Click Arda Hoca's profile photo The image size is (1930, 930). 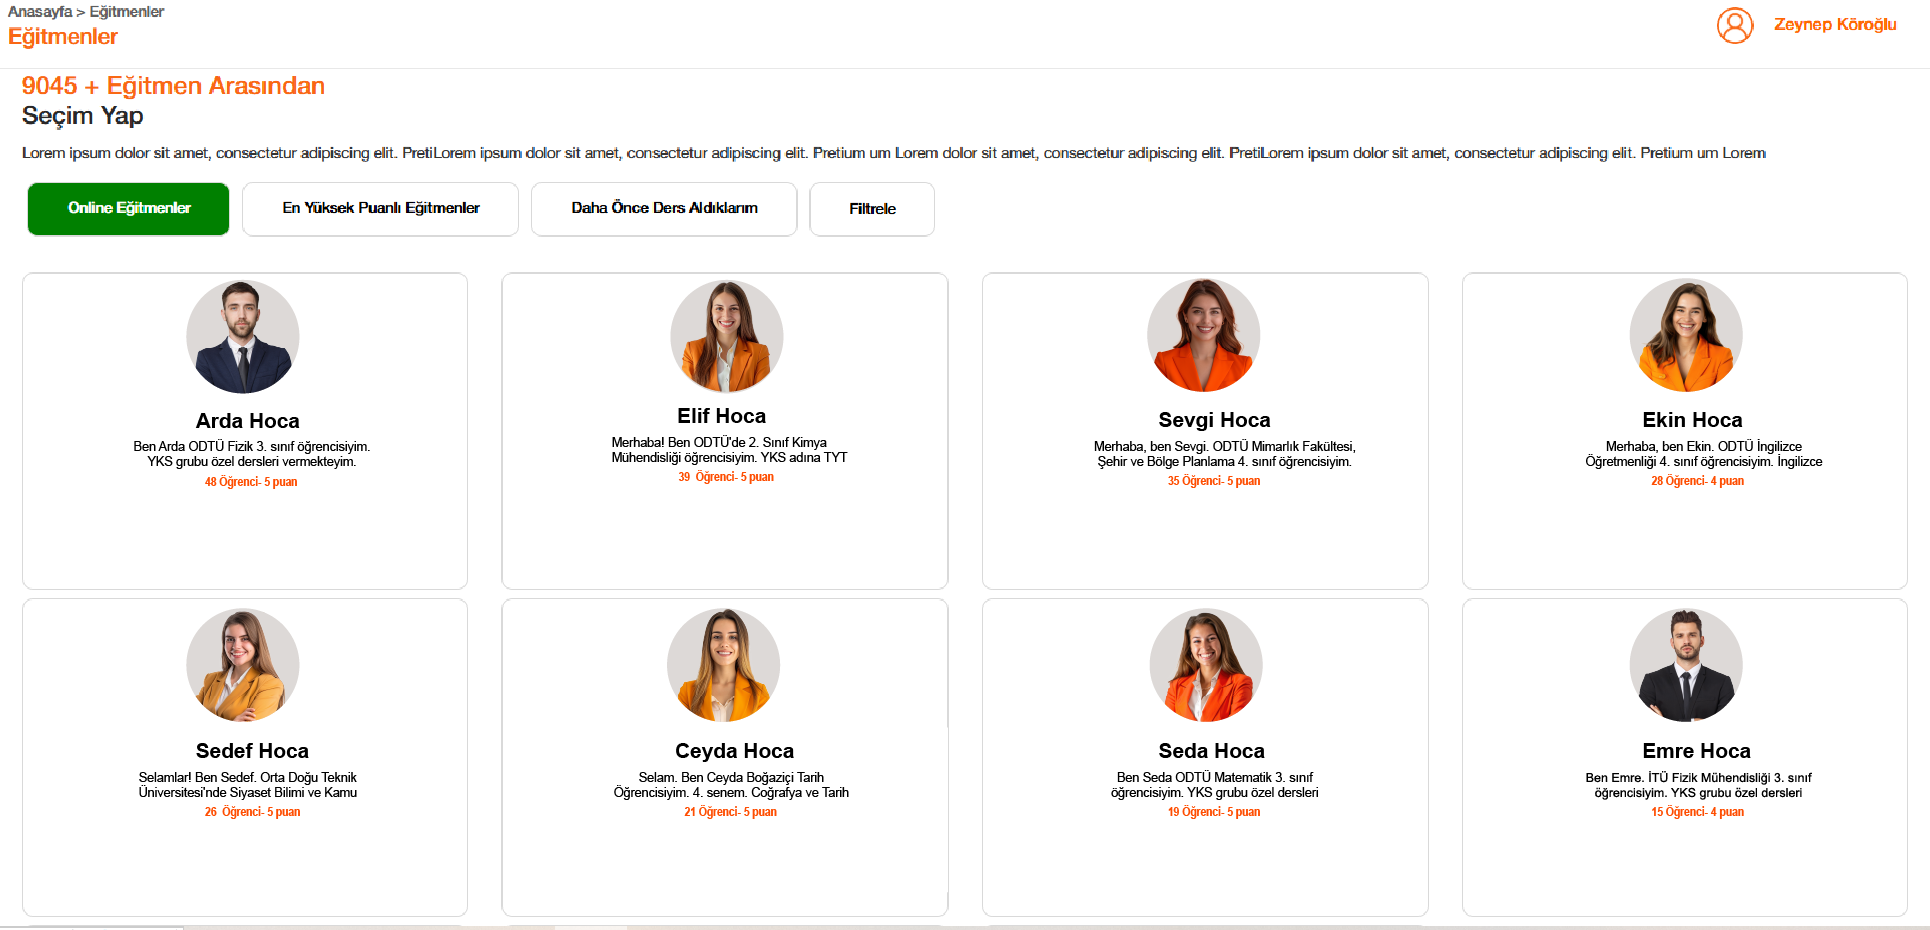coord(243,337)
